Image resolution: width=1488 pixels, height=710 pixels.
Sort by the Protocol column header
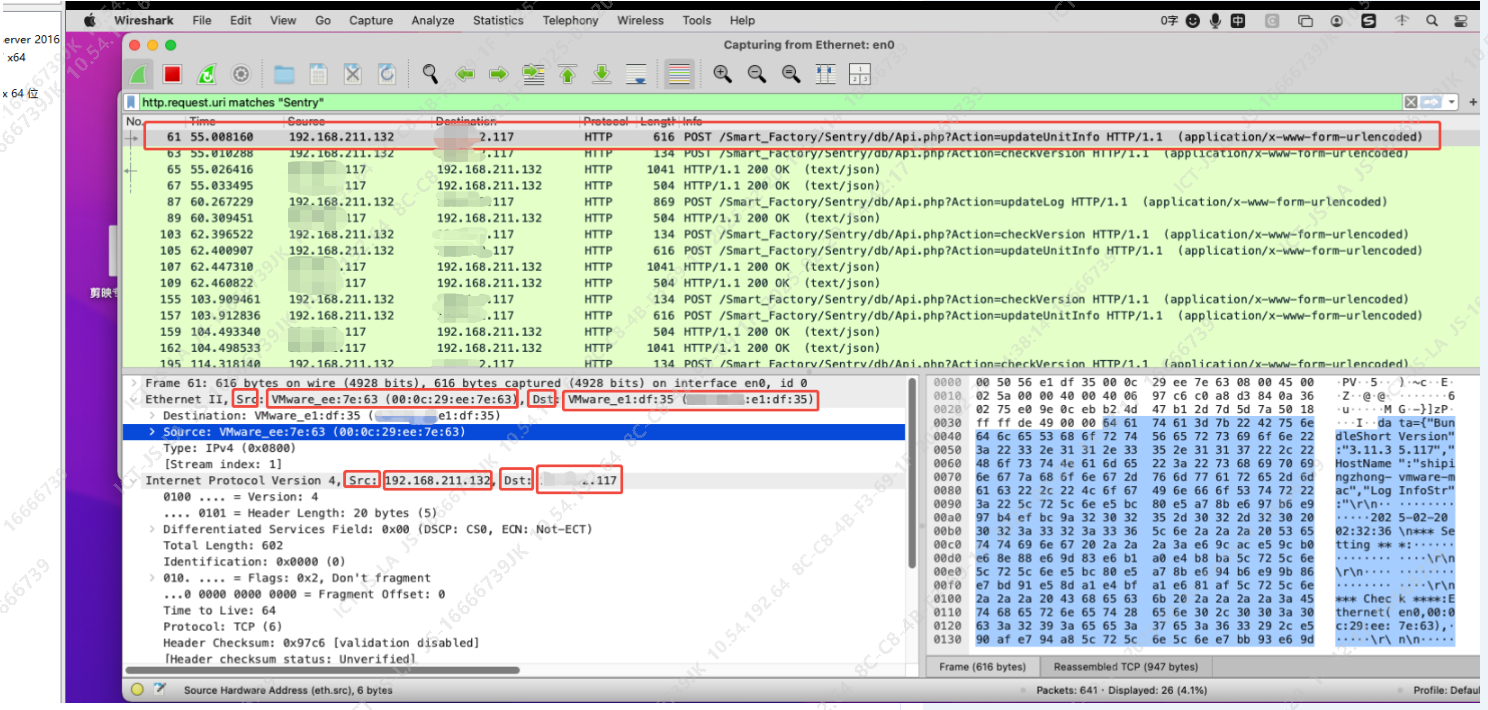click(606, 121)
